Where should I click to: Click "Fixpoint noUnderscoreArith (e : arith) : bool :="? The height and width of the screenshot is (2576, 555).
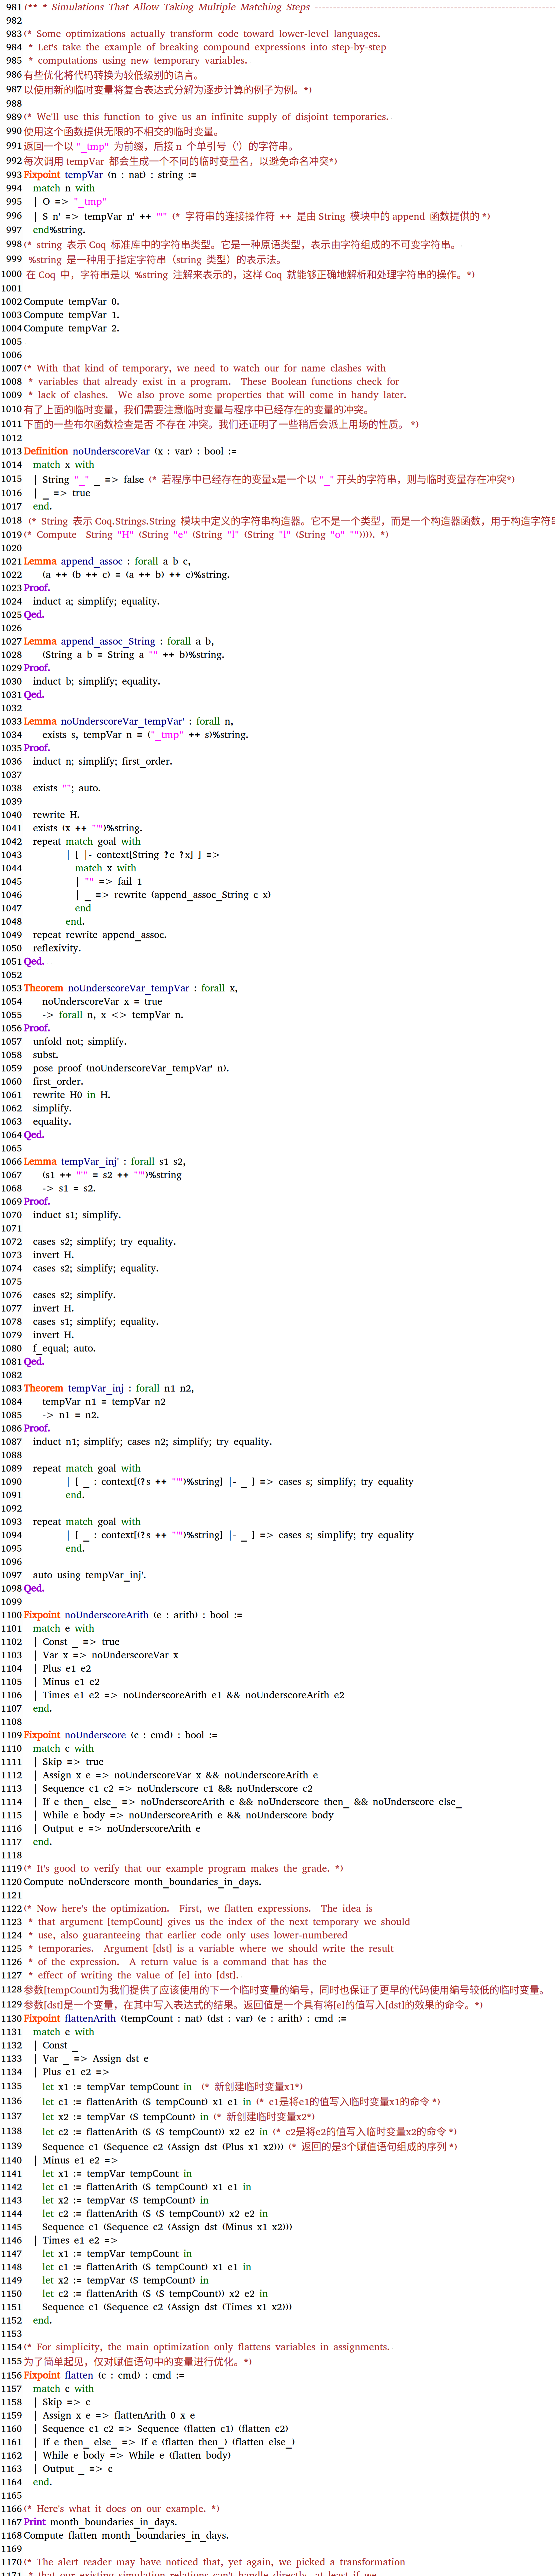pyautogui.click(x=133, y=1615)
